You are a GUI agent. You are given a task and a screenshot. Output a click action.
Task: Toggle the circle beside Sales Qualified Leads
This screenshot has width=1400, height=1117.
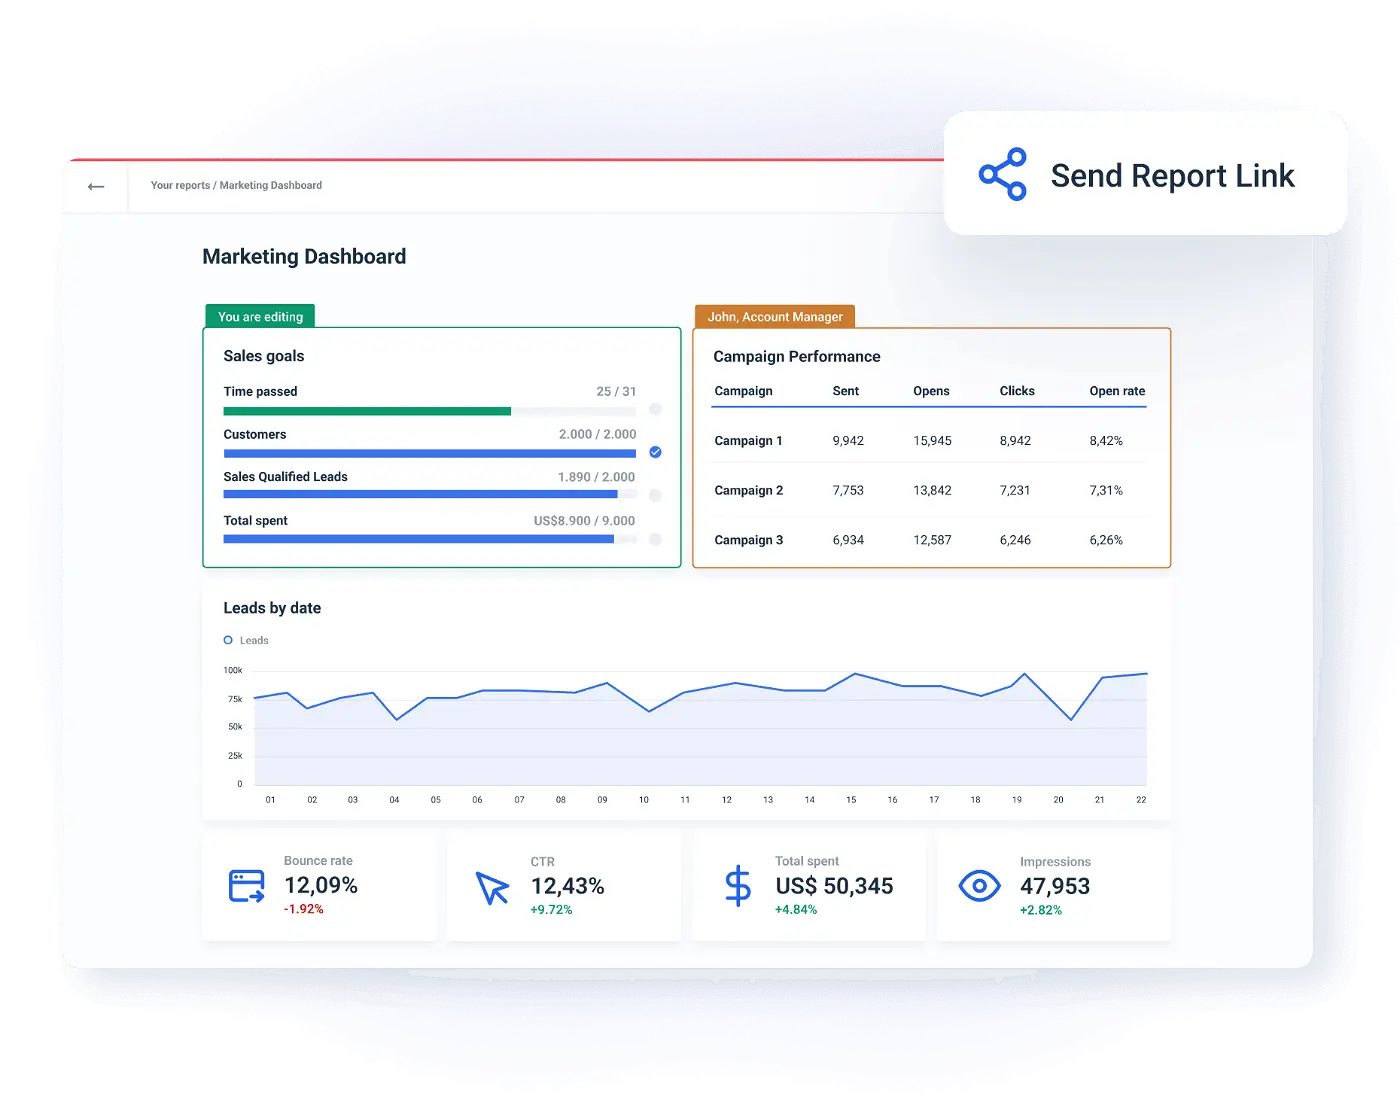click(655, 495)
